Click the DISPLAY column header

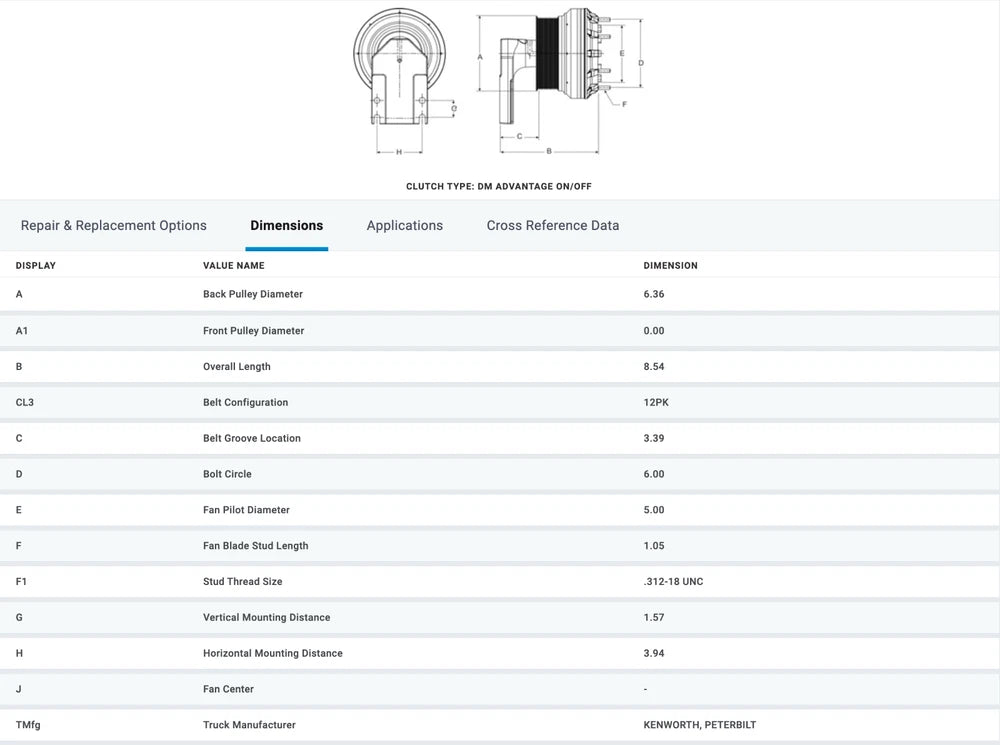pyautogui.click(x=36, y=266)
